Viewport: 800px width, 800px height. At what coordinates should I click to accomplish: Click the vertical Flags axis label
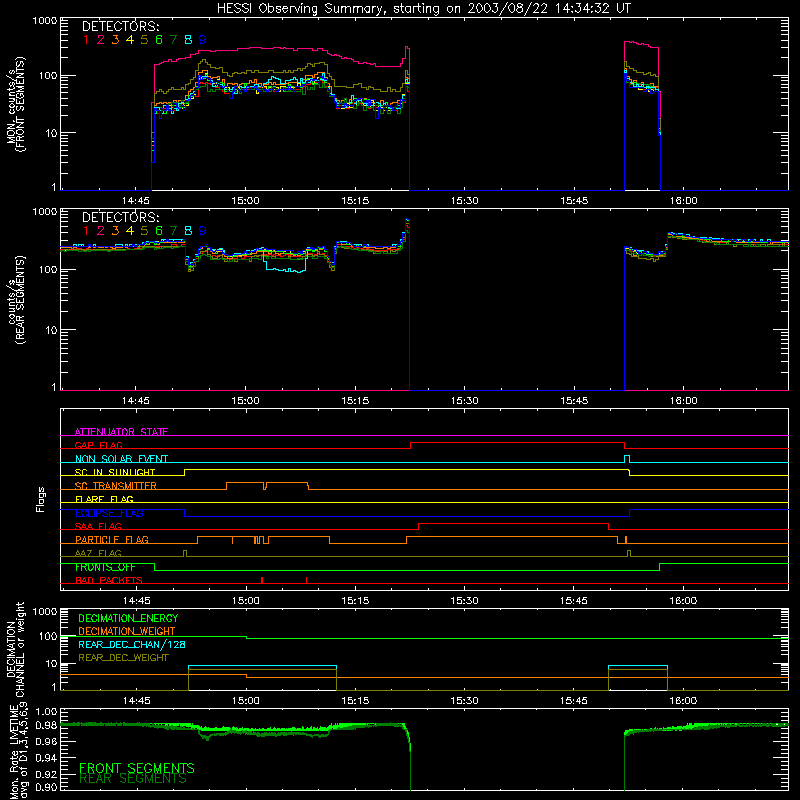(x=41, y=499)
